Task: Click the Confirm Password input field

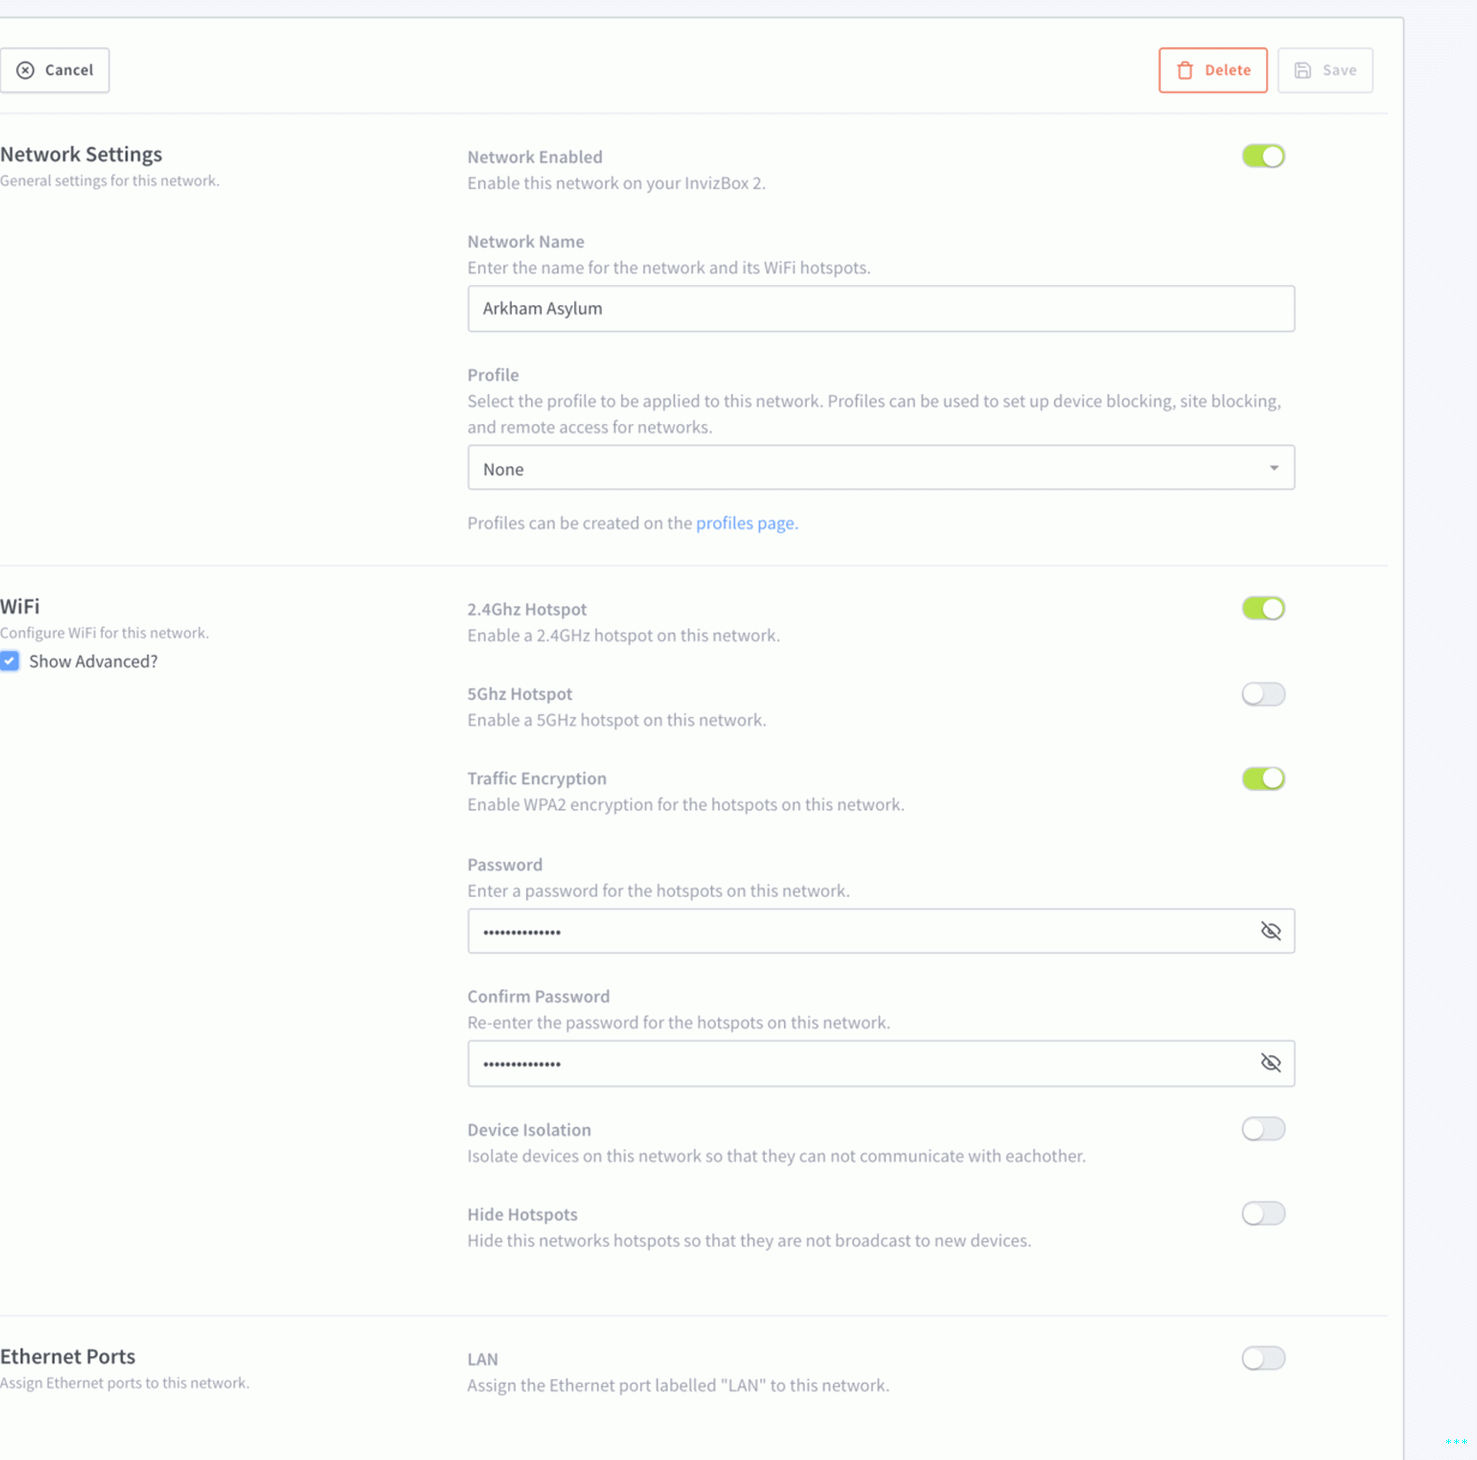Action: 860,1063
